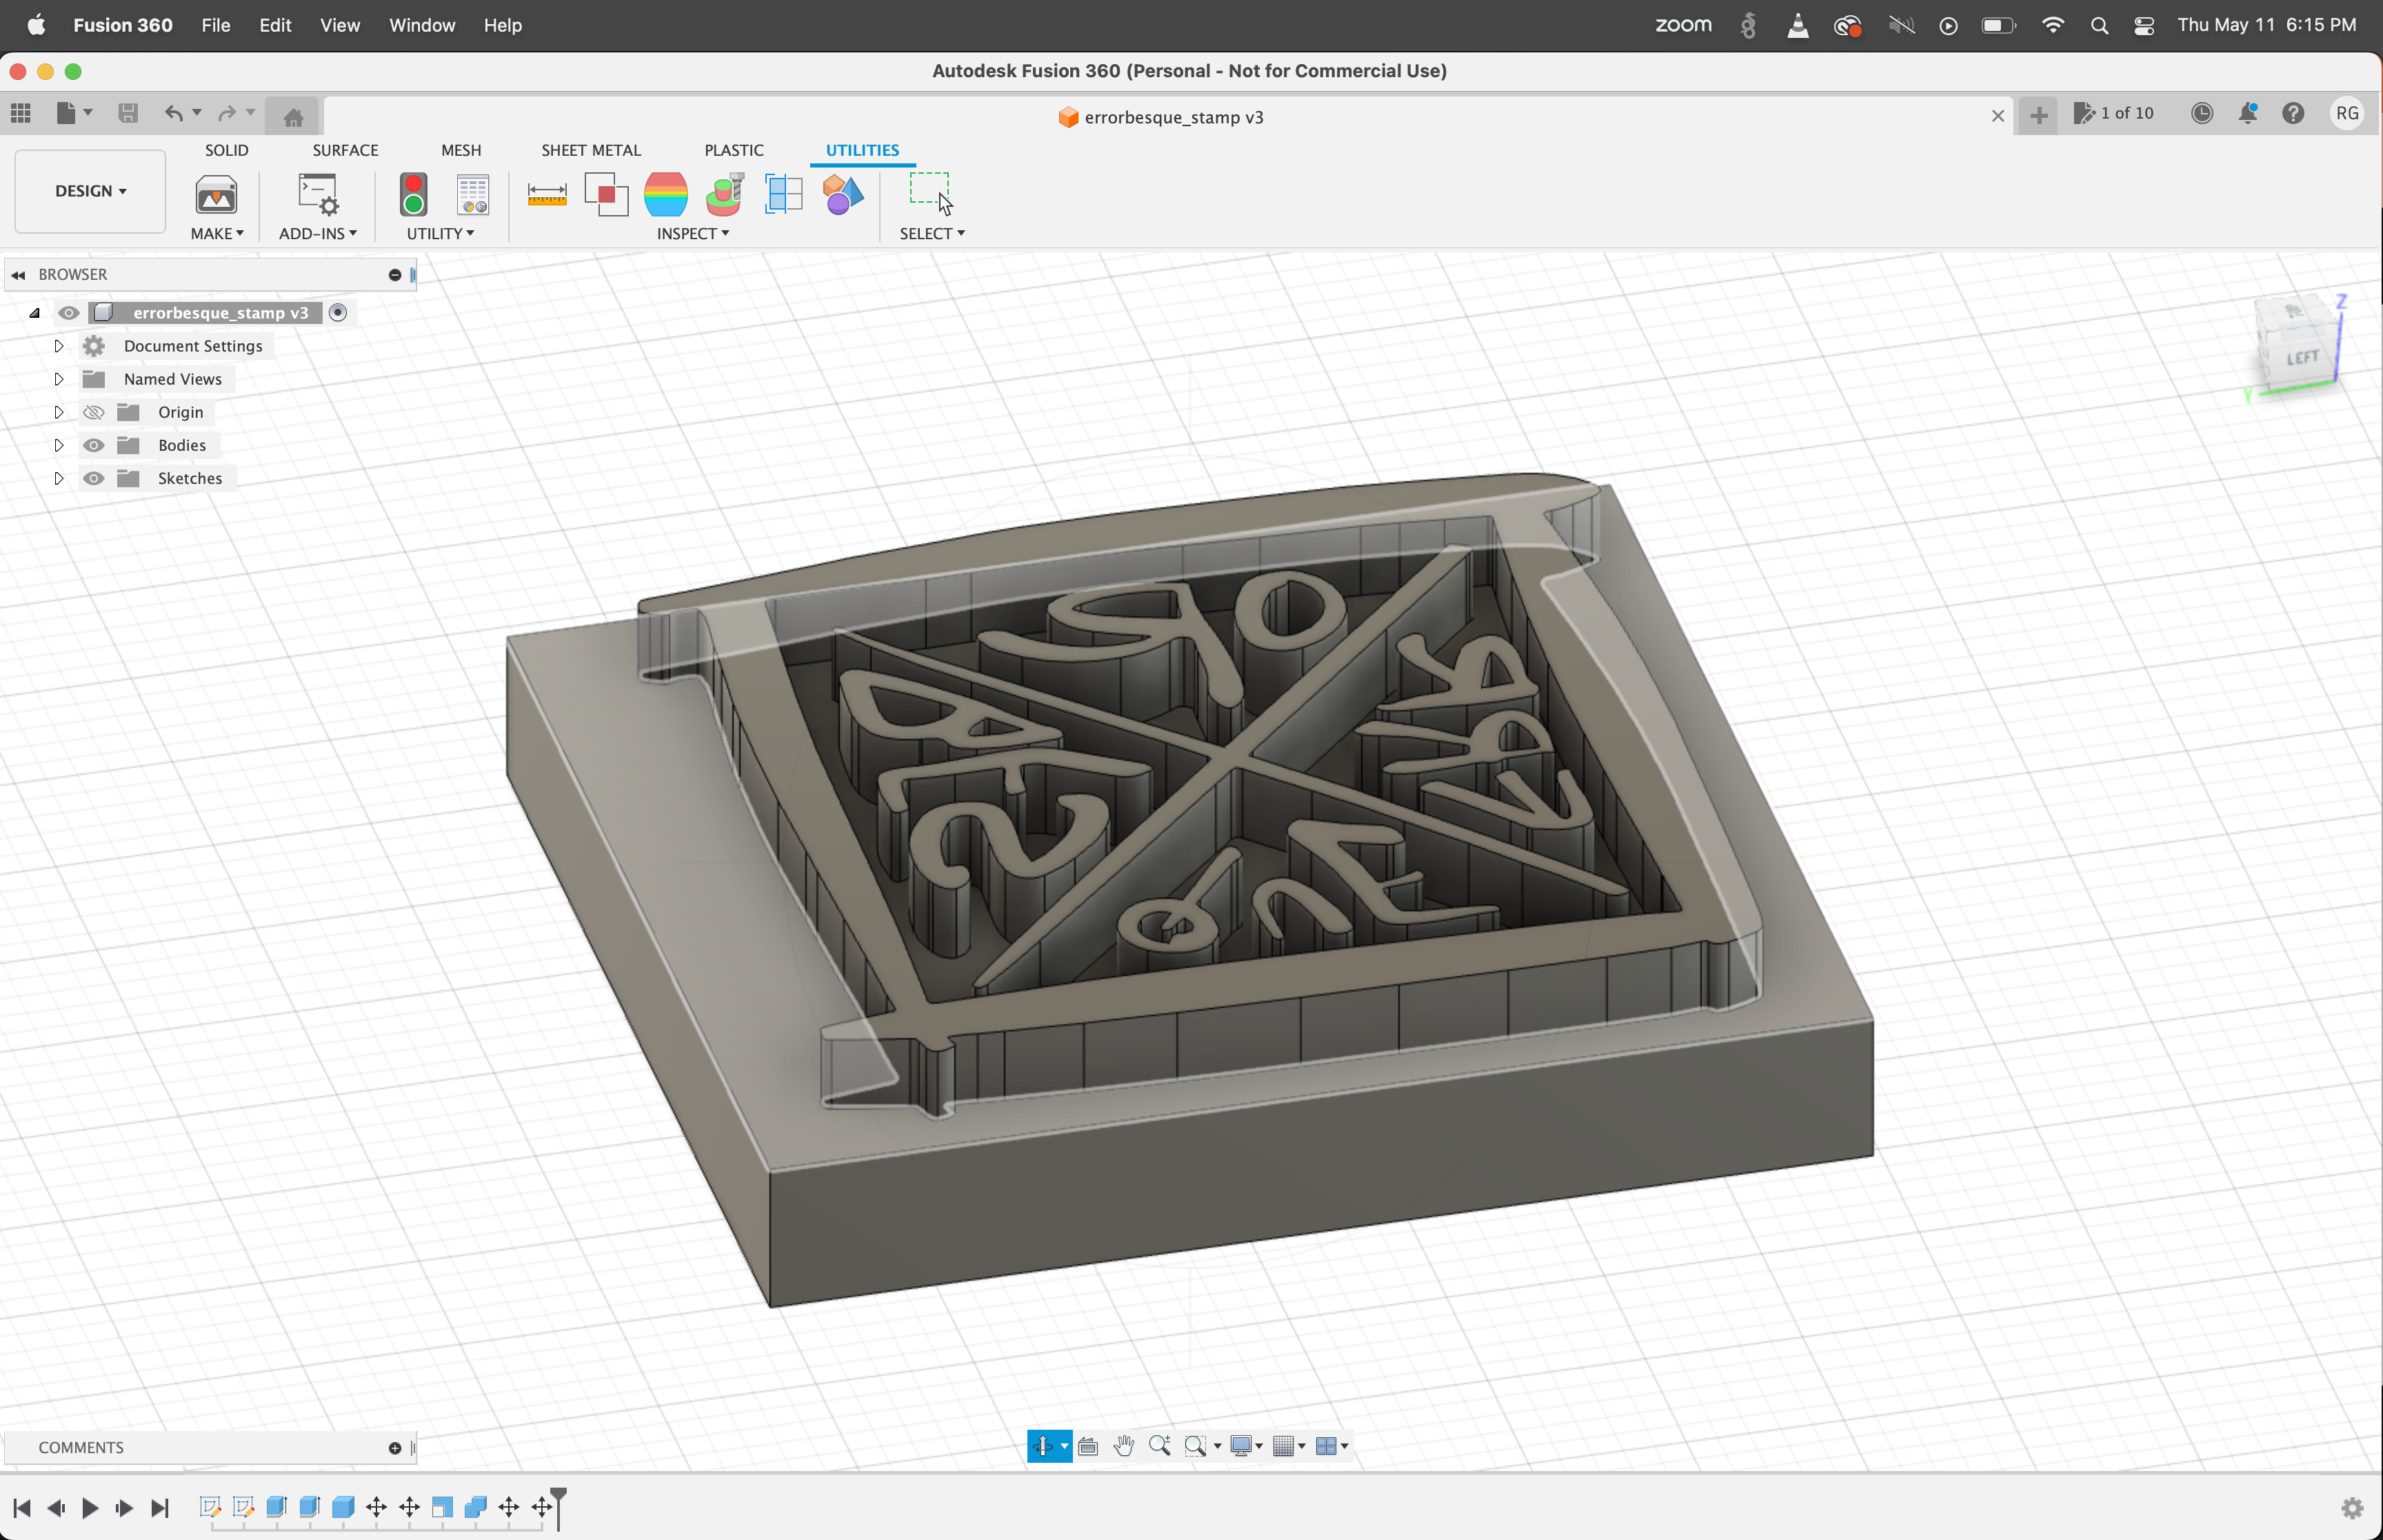The height and width of the screenshot is (1540, 2383).
Task: Open the Zebra analysis rainbow icon
Action: [665, 194]
